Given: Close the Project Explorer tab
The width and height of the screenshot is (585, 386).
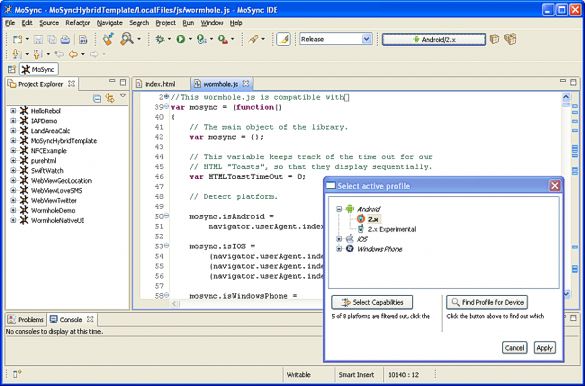Looking at the screenshot, I should click(x=71, y=84).
